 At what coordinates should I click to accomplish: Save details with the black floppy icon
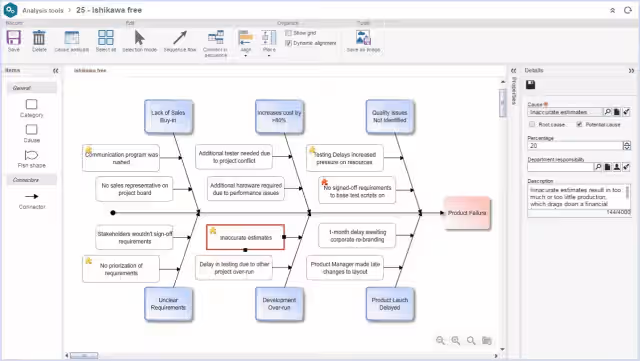pyautogui.click(x=531, y=85)
